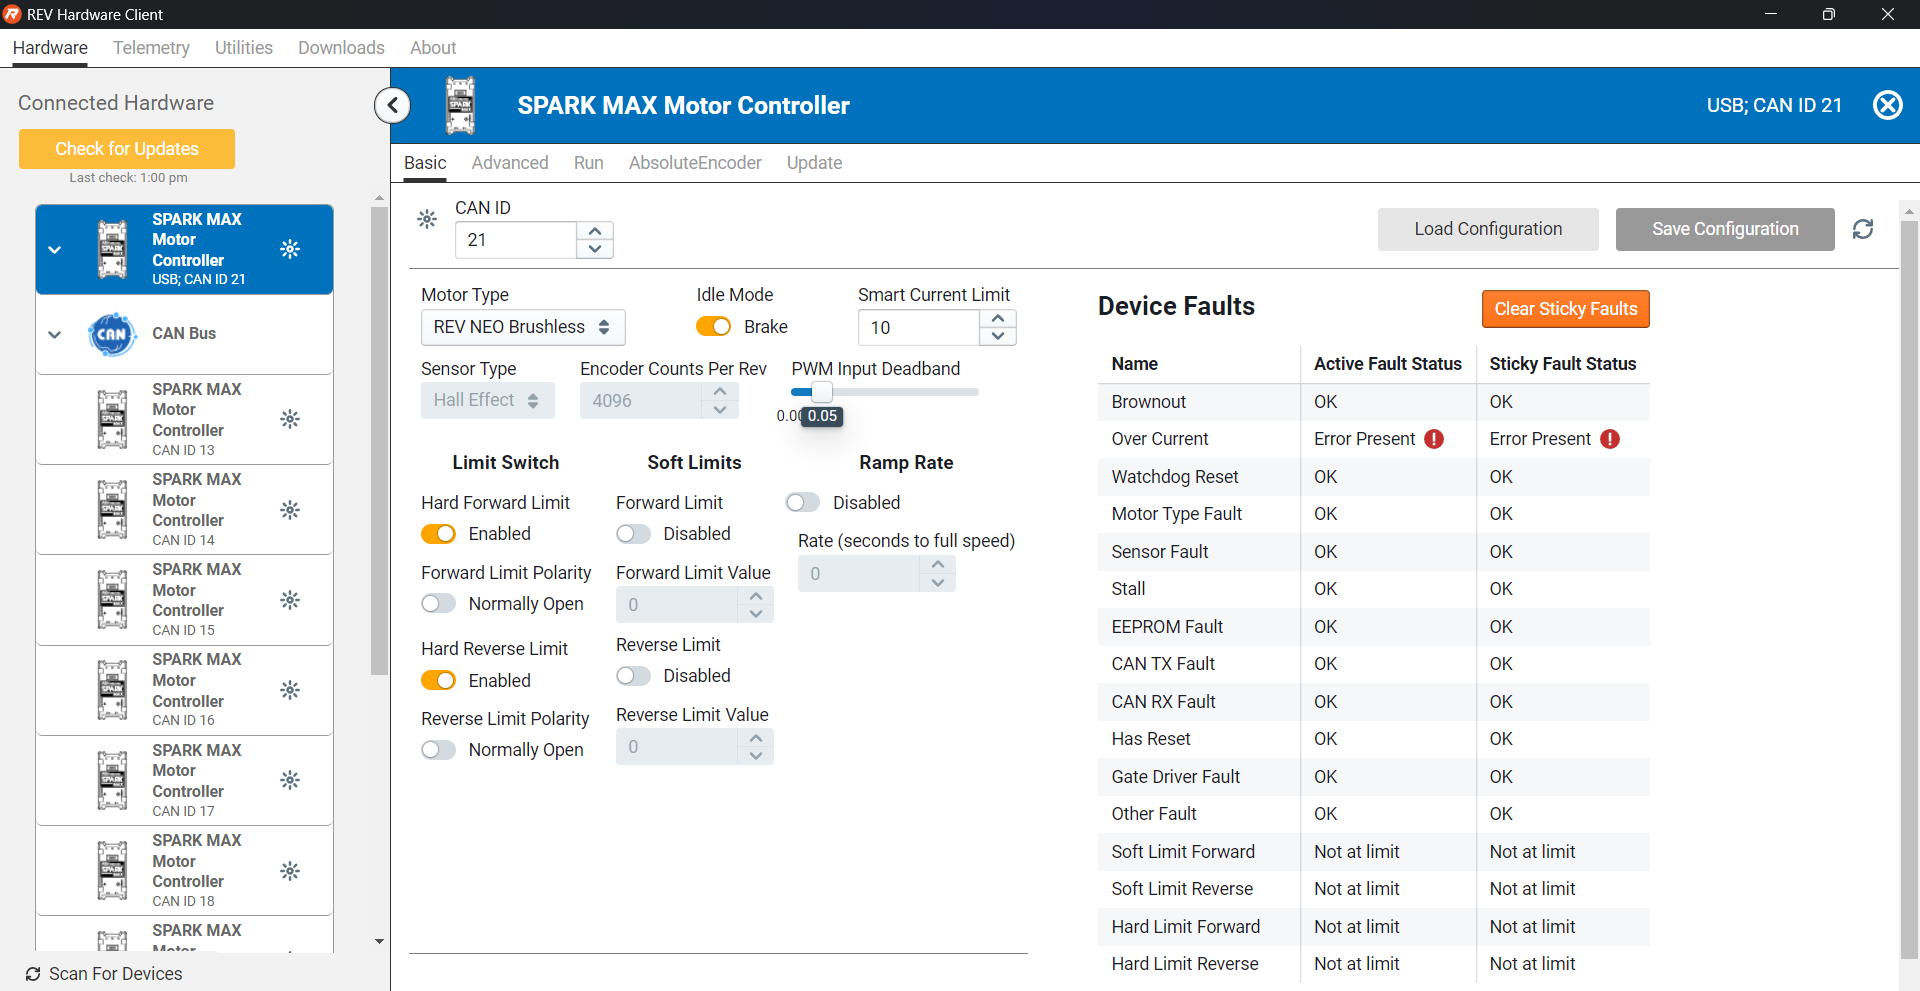Toggle Reverse Limit Polarity Normally Open
1920x991 pixels.
tap(438, 750)
